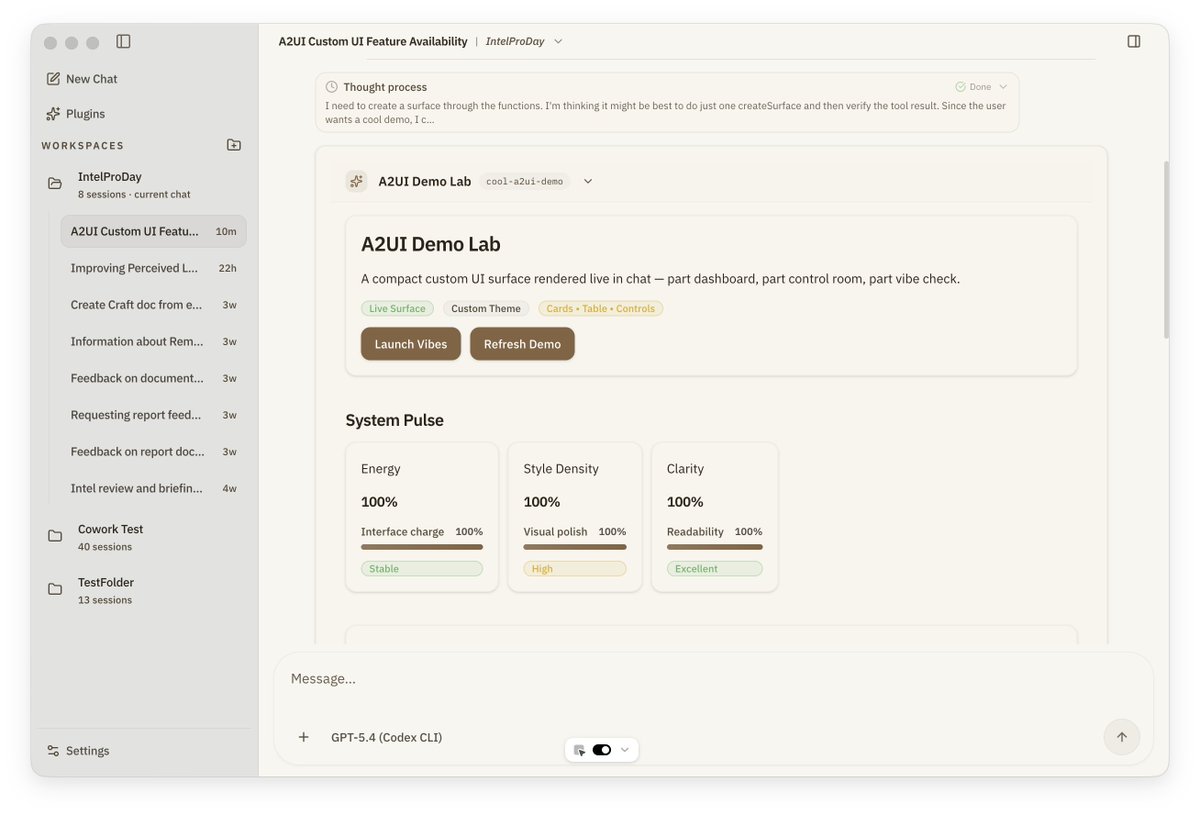
Task: Click the chat vertical scrollbar
Action: point(1165,250)
